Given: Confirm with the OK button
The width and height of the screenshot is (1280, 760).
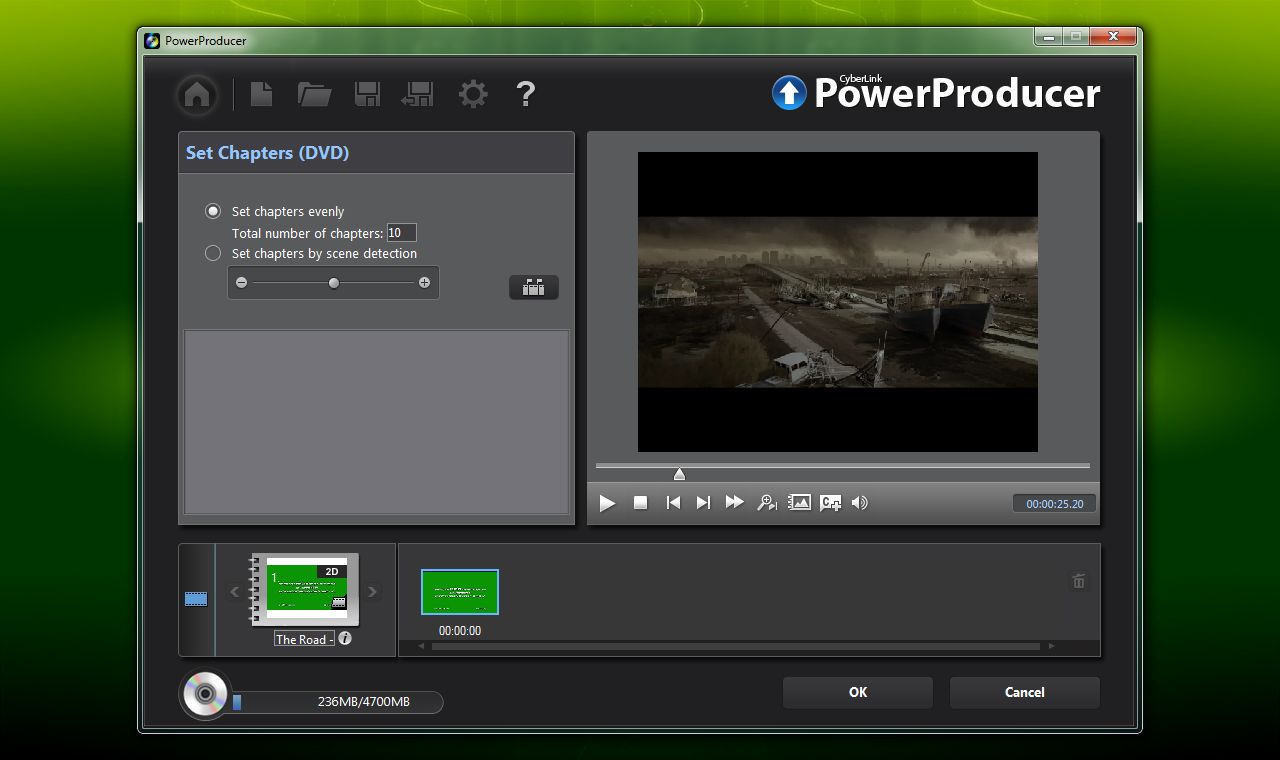Looking at the screenshot, I should (x=858, y=692).
